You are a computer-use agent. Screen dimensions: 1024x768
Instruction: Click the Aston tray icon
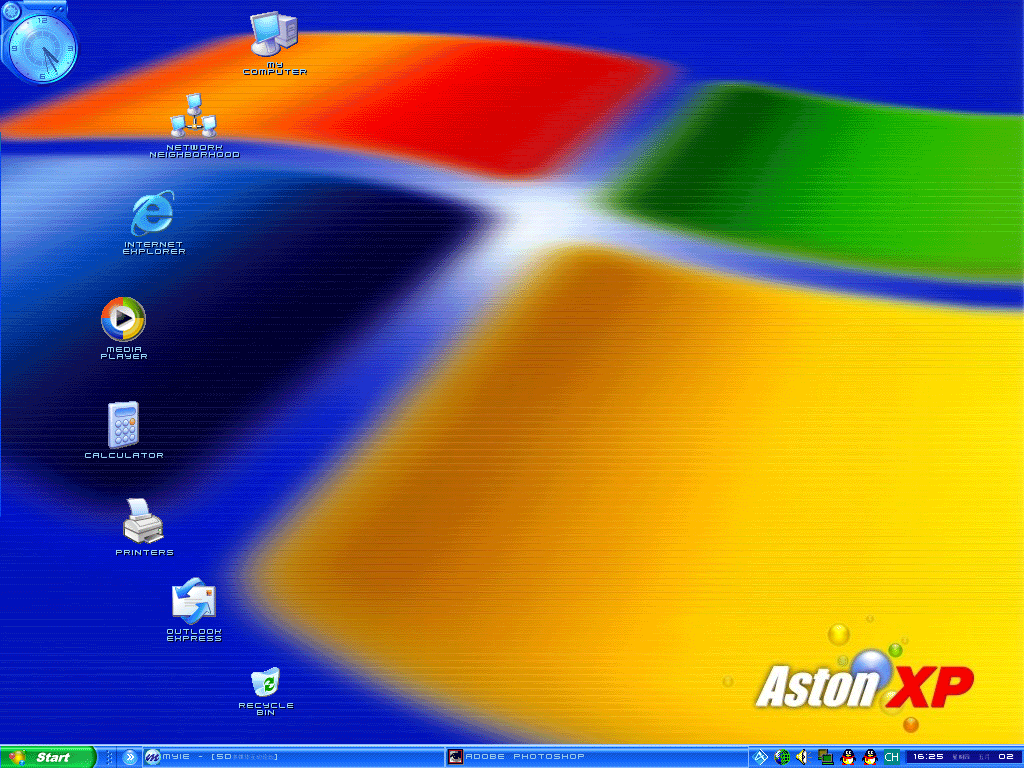point(760,757)
